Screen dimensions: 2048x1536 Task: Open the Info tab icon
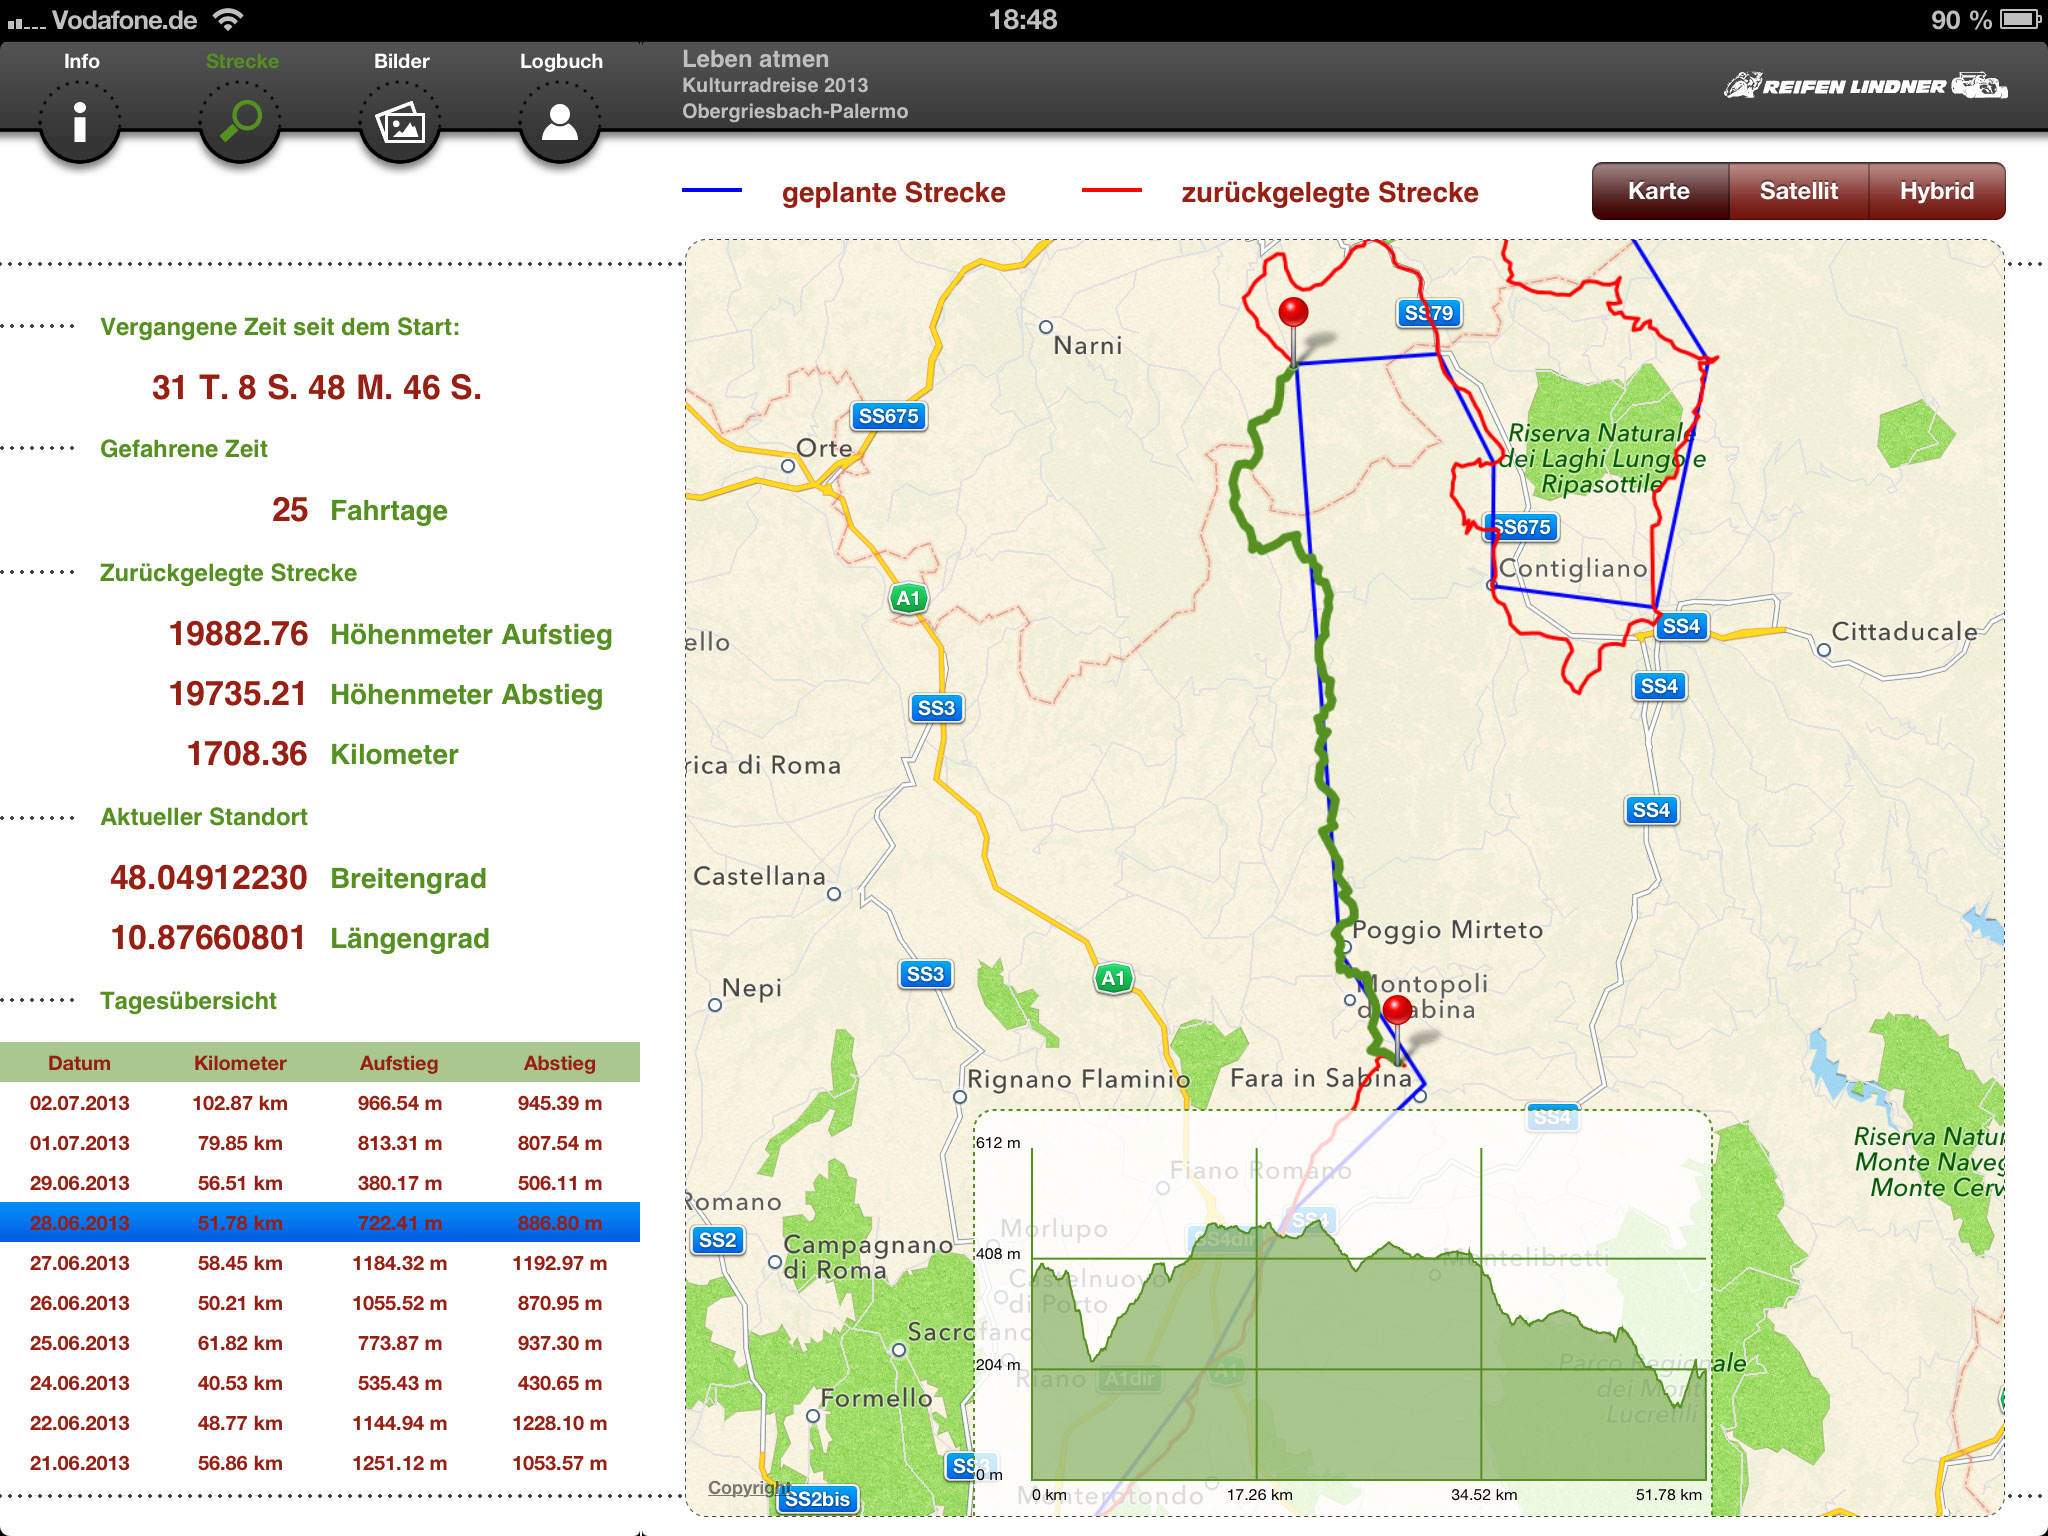tap(80, 122)
